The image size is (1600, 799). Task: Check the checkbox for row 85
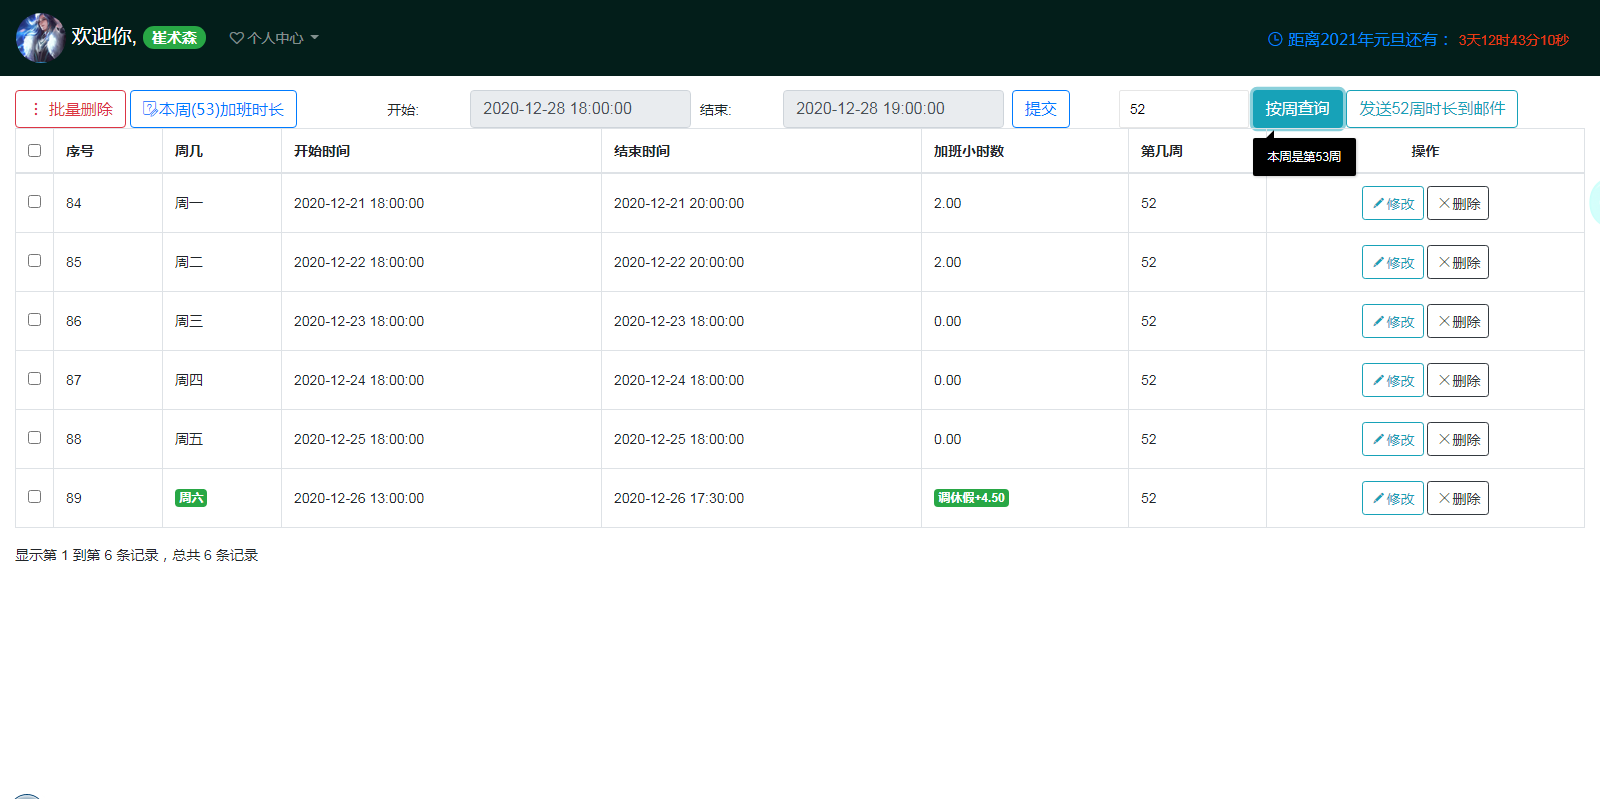coord(35,261)
